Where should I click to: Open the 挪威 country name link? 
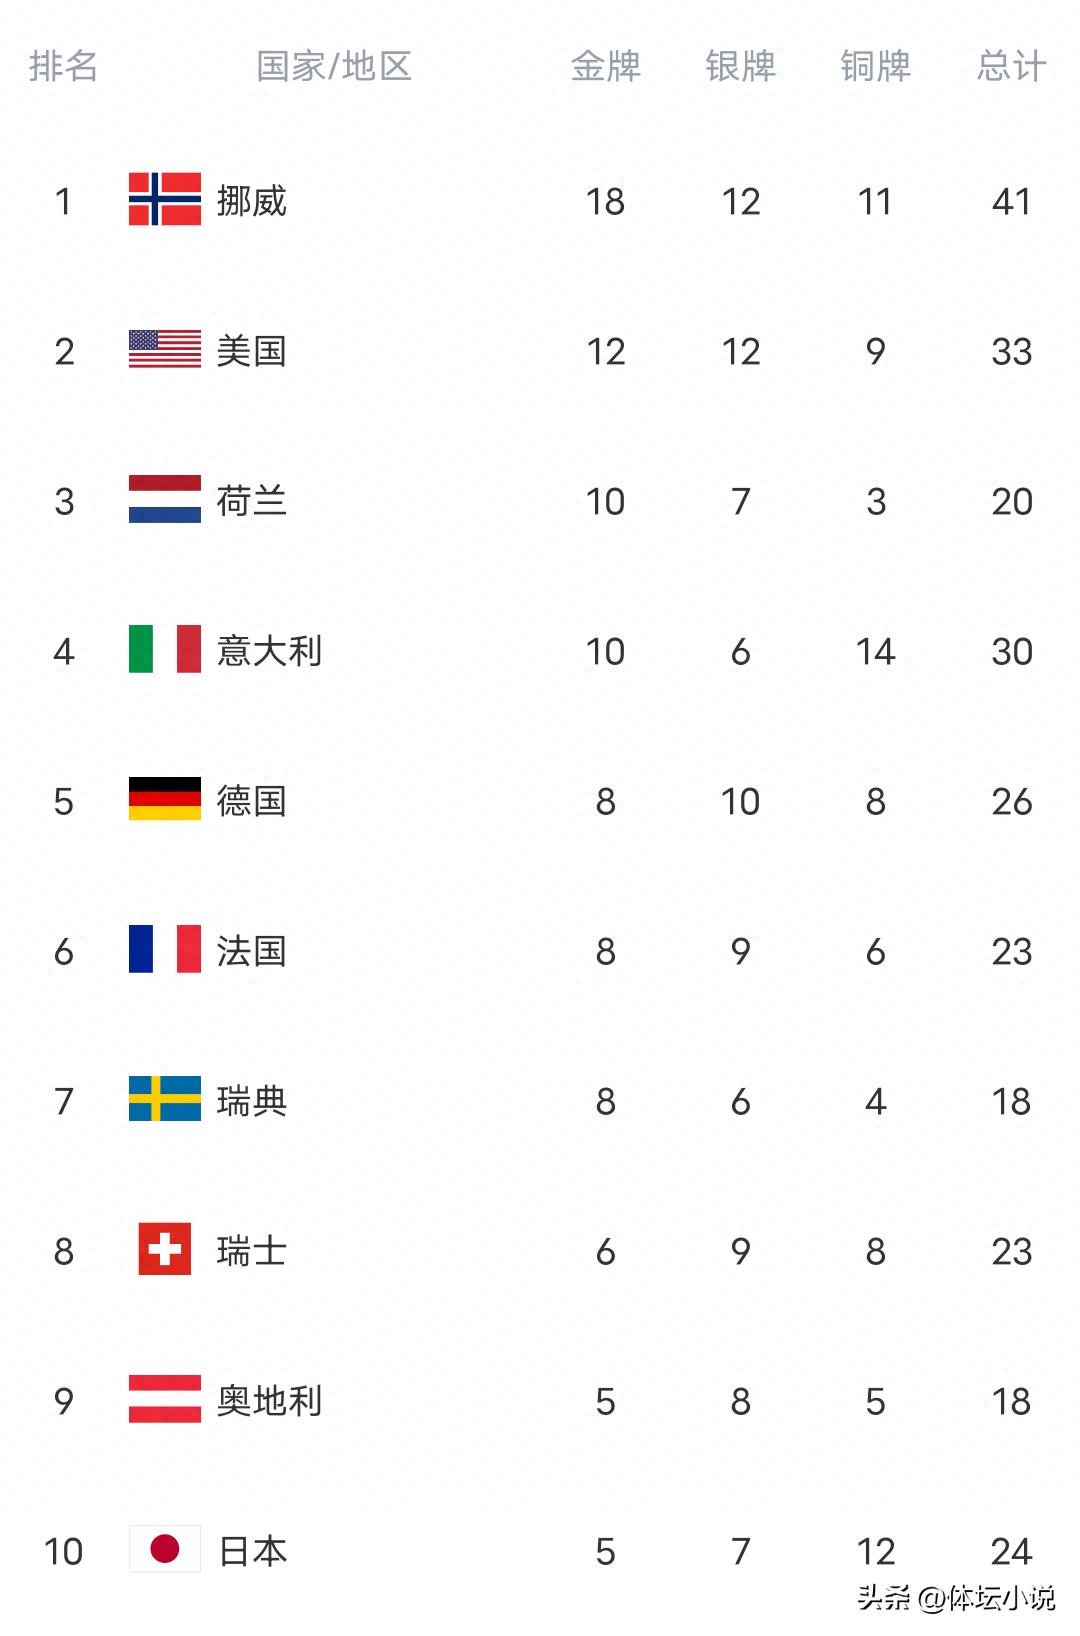tap(252, 201)
